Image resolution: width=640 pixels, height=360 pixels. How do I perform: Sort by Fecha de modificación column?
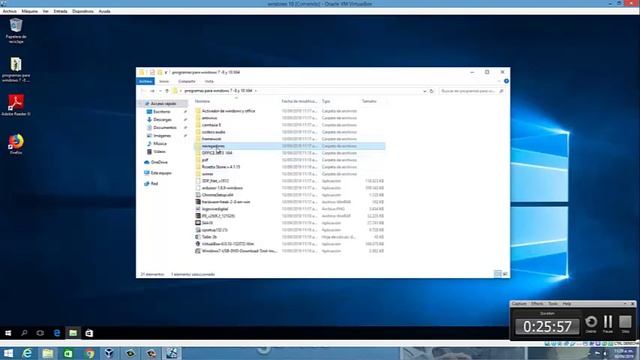(300, 101)
